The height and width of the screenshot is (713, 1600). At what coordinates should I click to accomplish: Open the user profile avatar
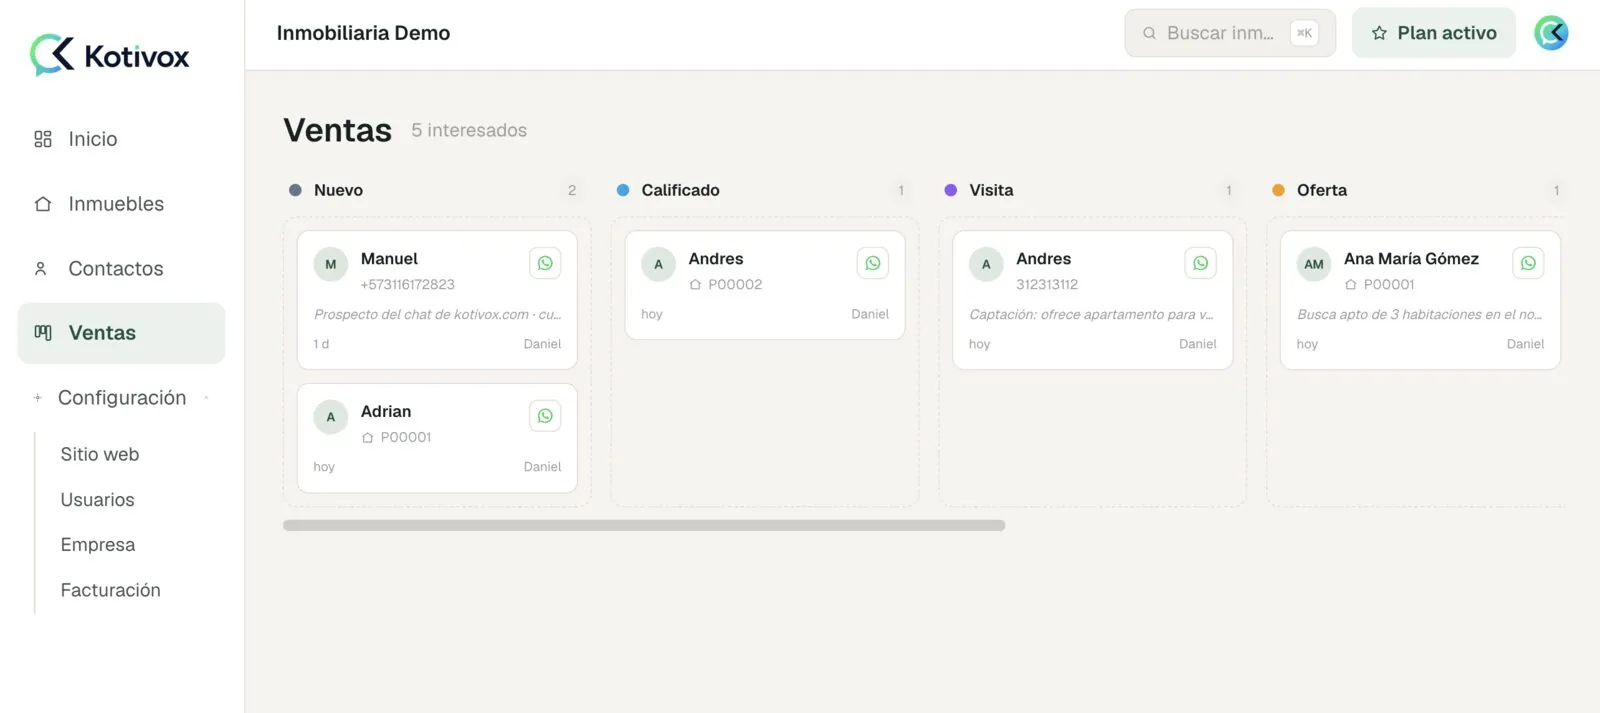[1552, 33]
